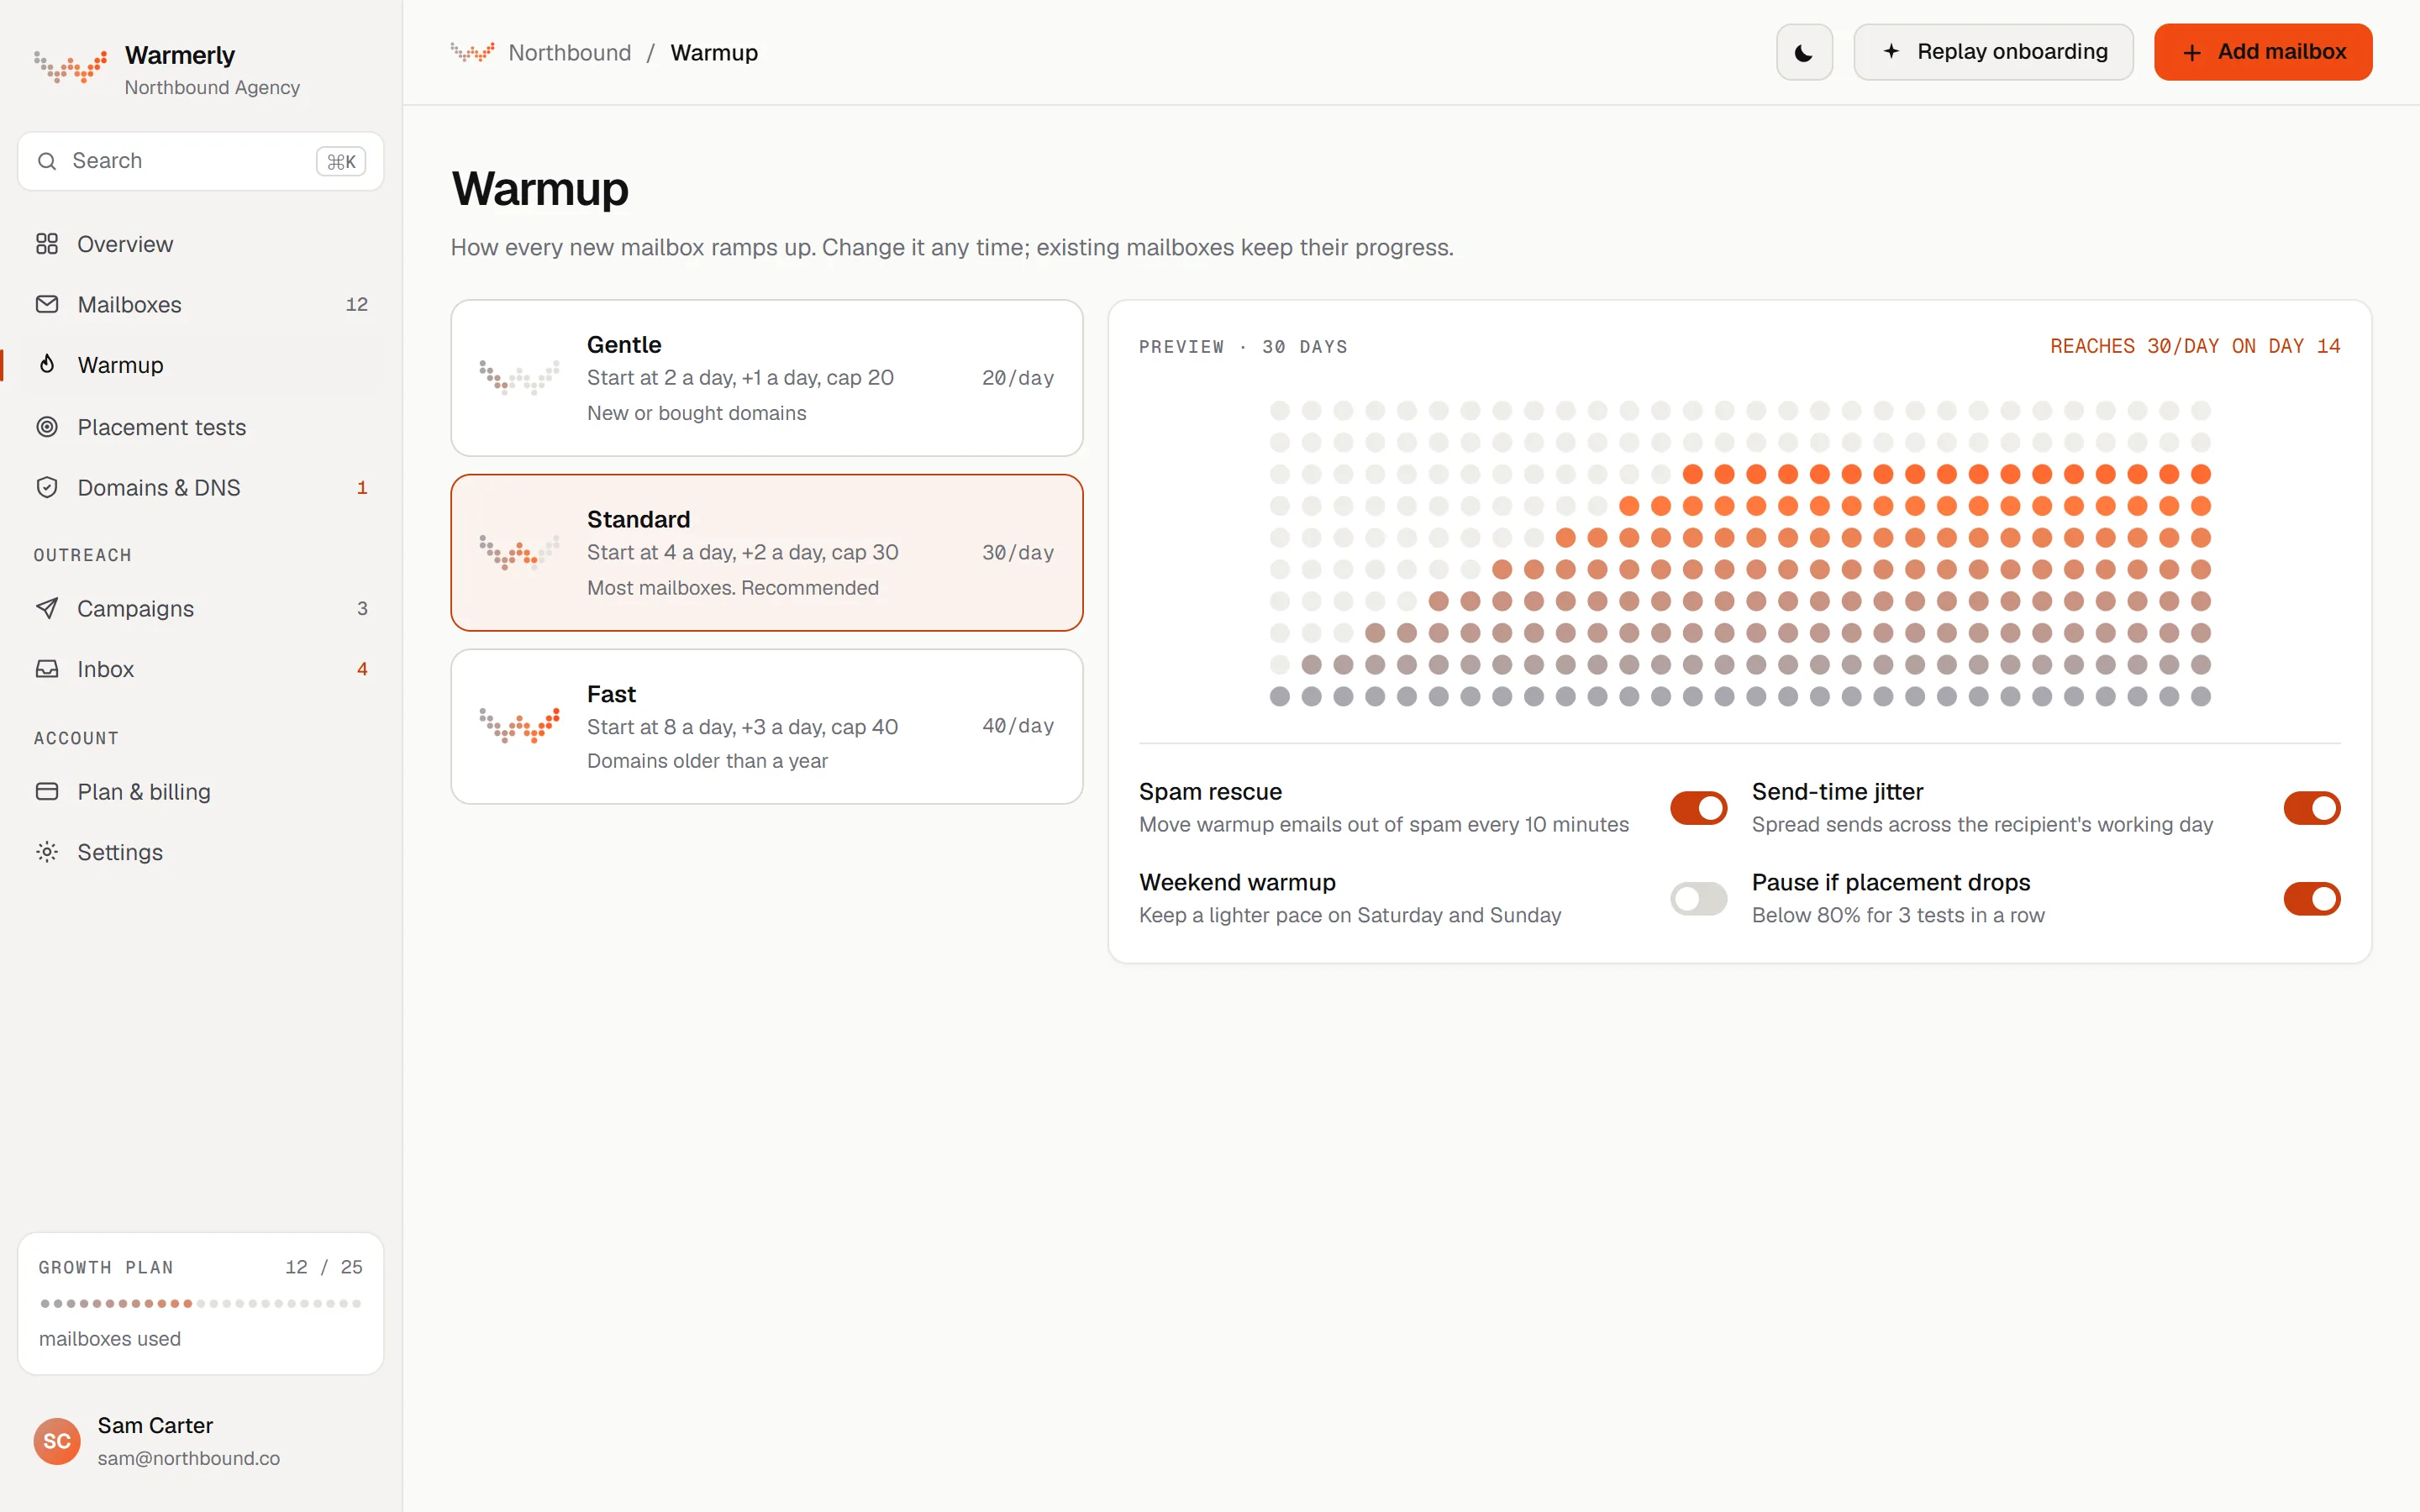
Task: Click the Domains & DNS 1 badge
Action: pyautogui.click(x=362, y=488)
